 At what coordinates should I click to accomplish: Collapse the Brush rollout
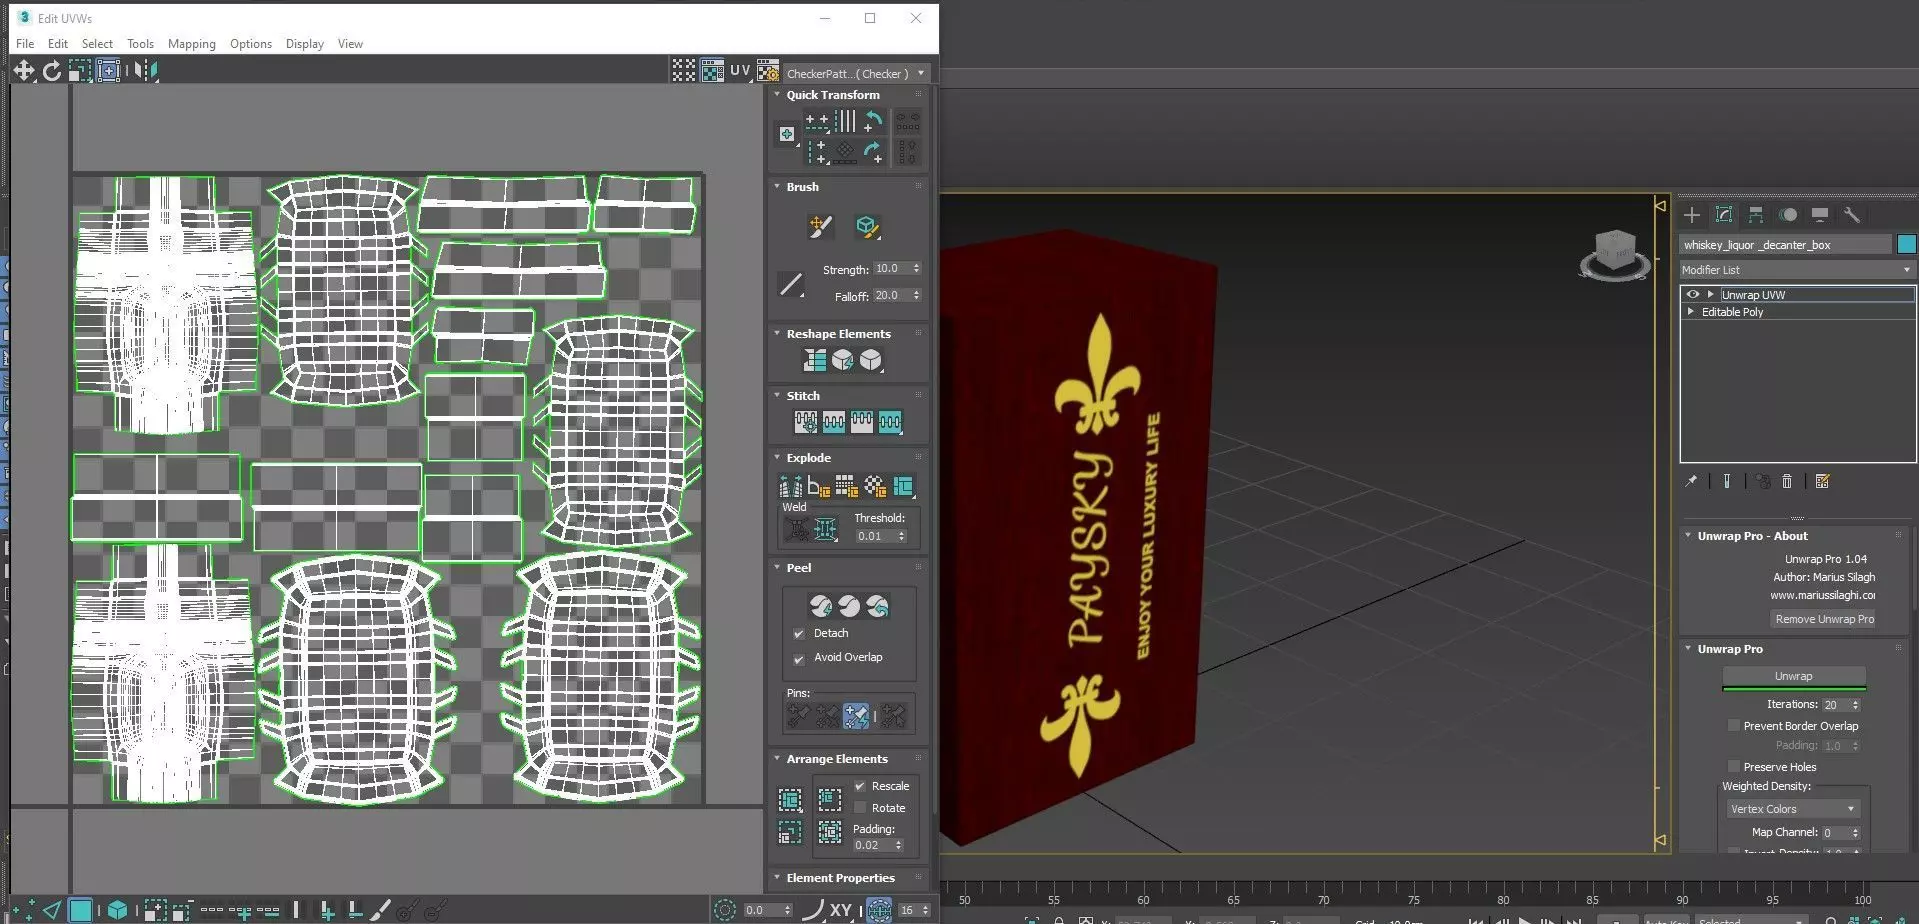[x=777, y=187]
